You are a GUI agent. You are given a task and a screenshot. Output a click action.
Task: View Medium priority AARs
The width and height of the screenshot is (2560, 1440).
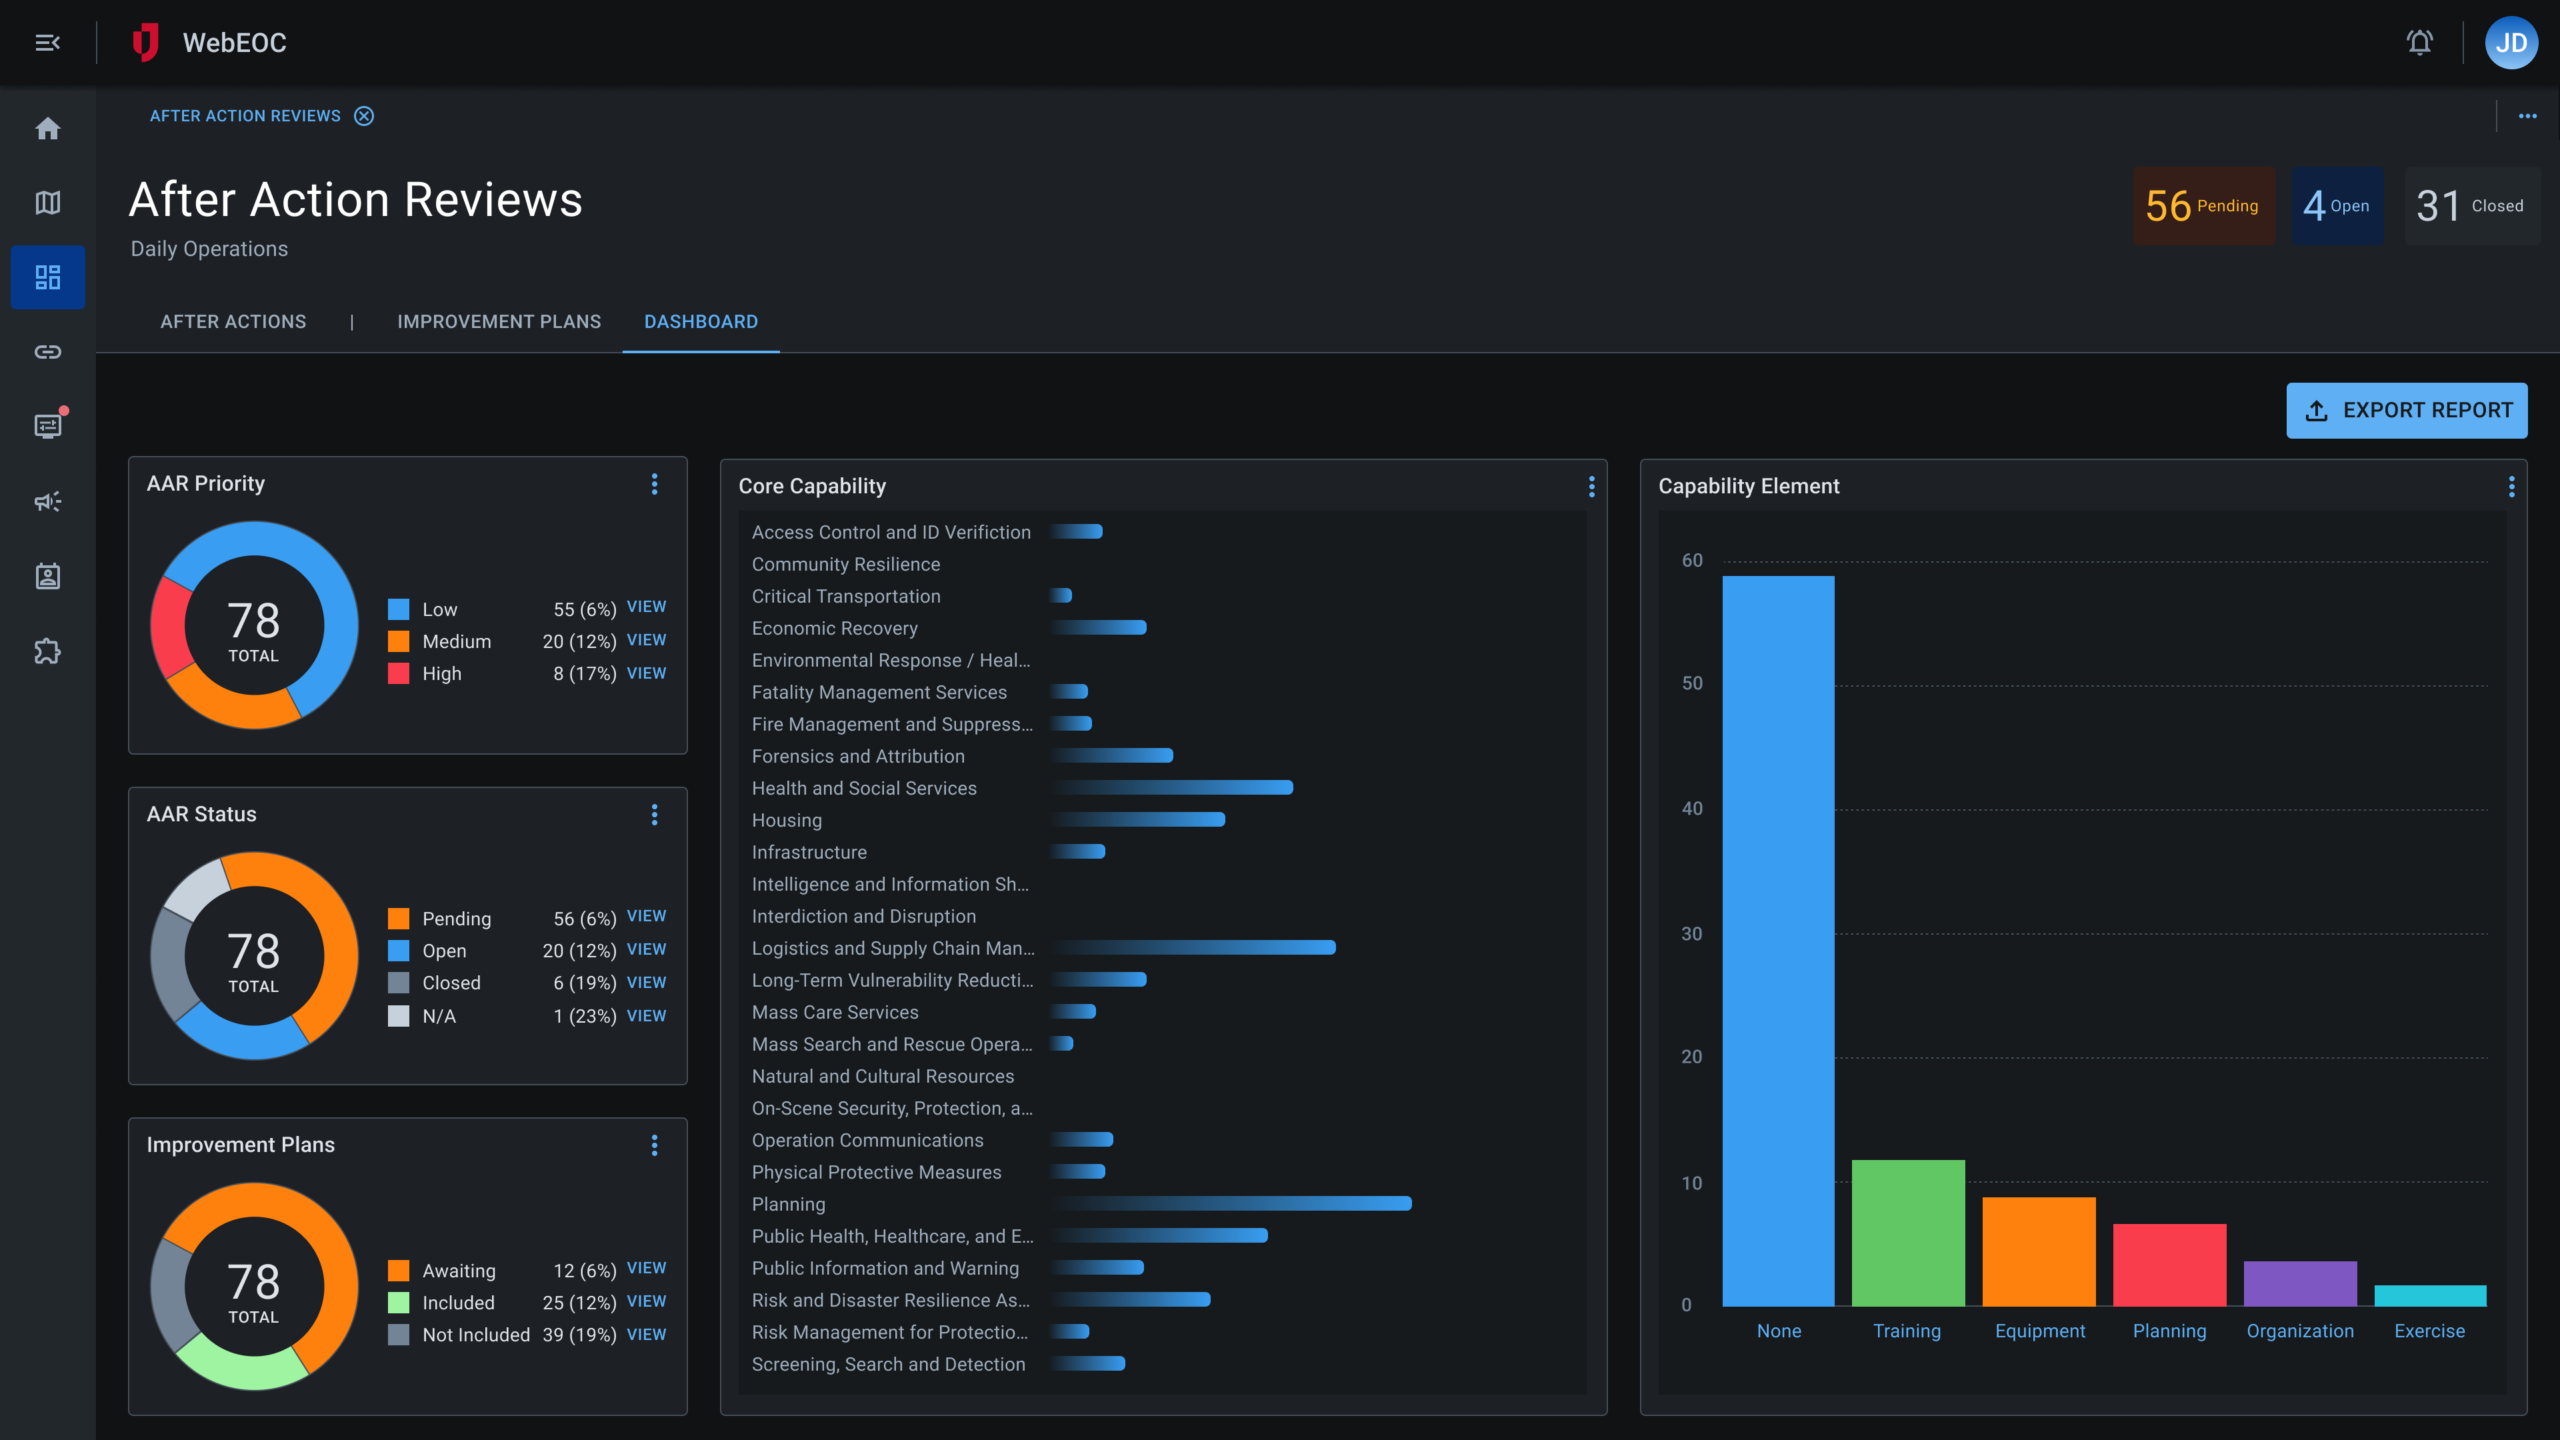[x=646, y=640]
